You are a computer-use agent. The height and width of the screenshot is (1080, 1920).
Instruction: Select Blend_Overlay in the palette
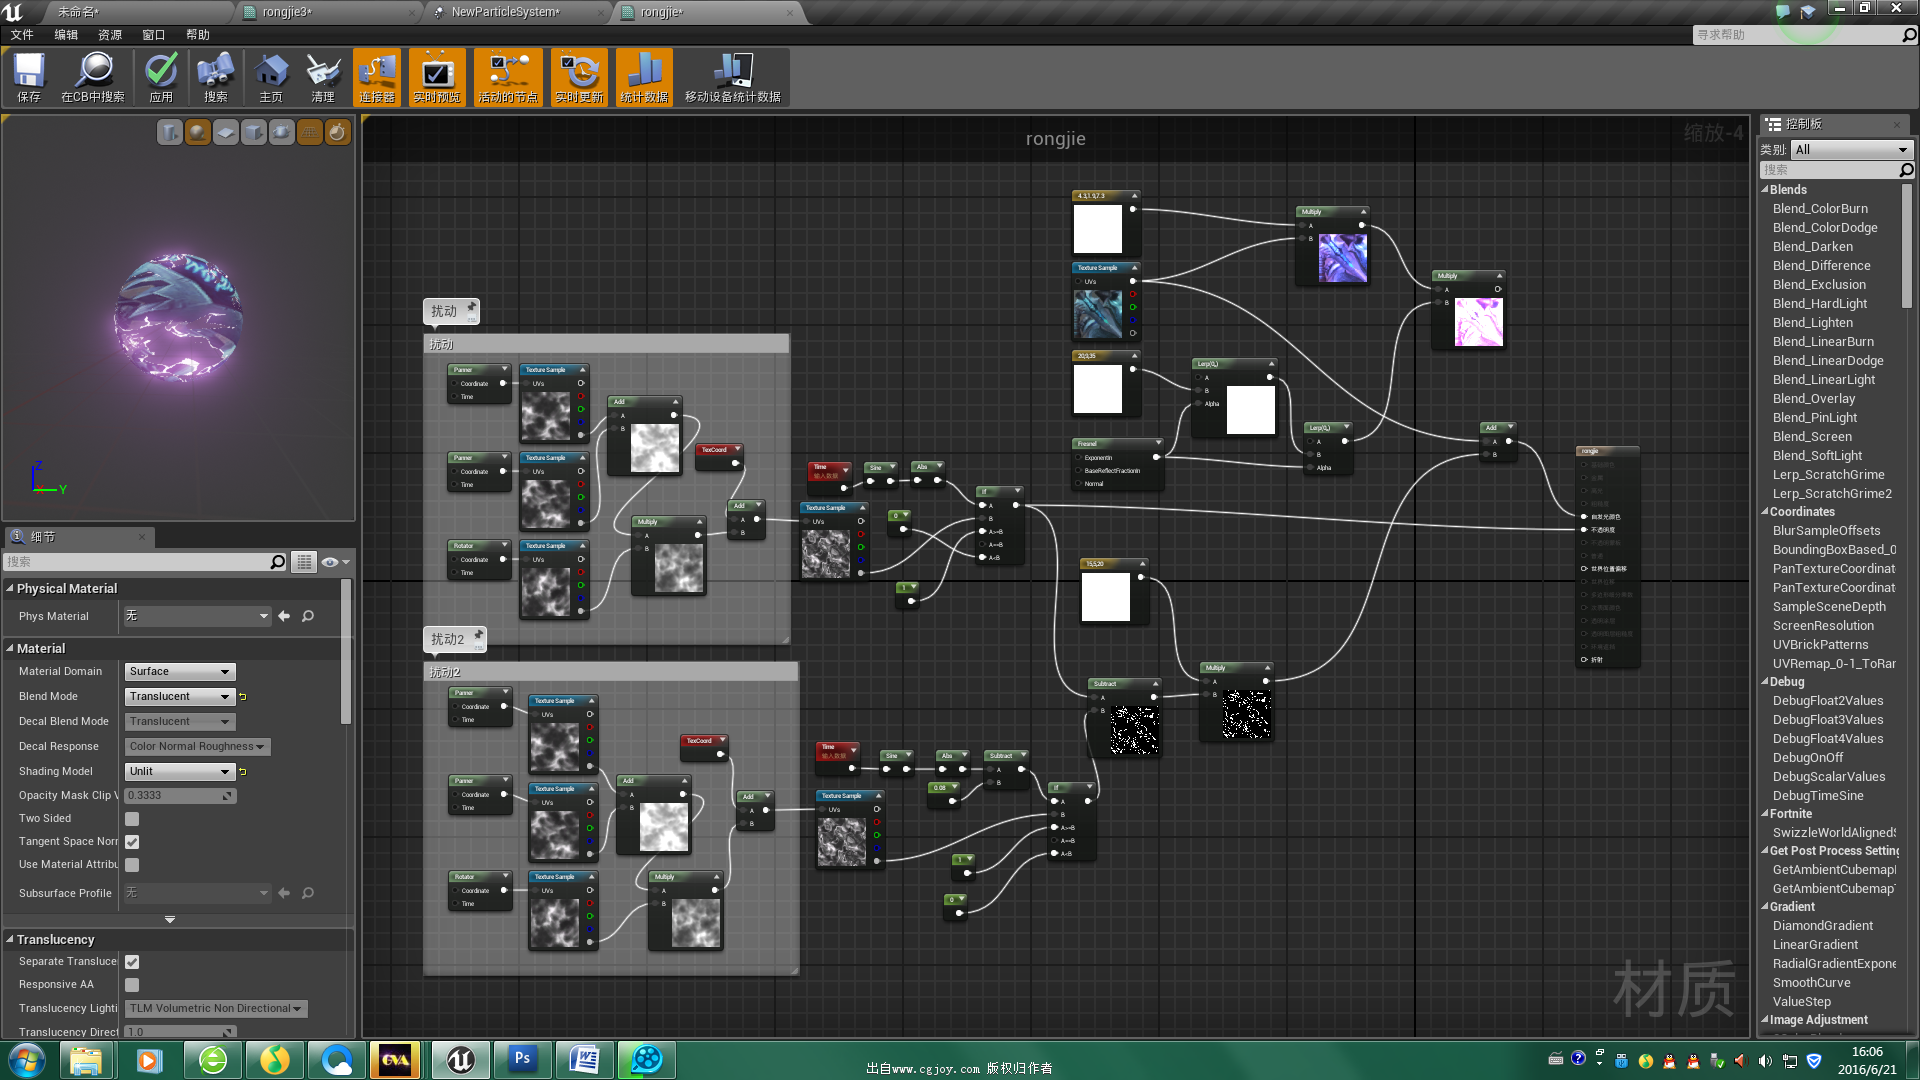(1813, 399)
